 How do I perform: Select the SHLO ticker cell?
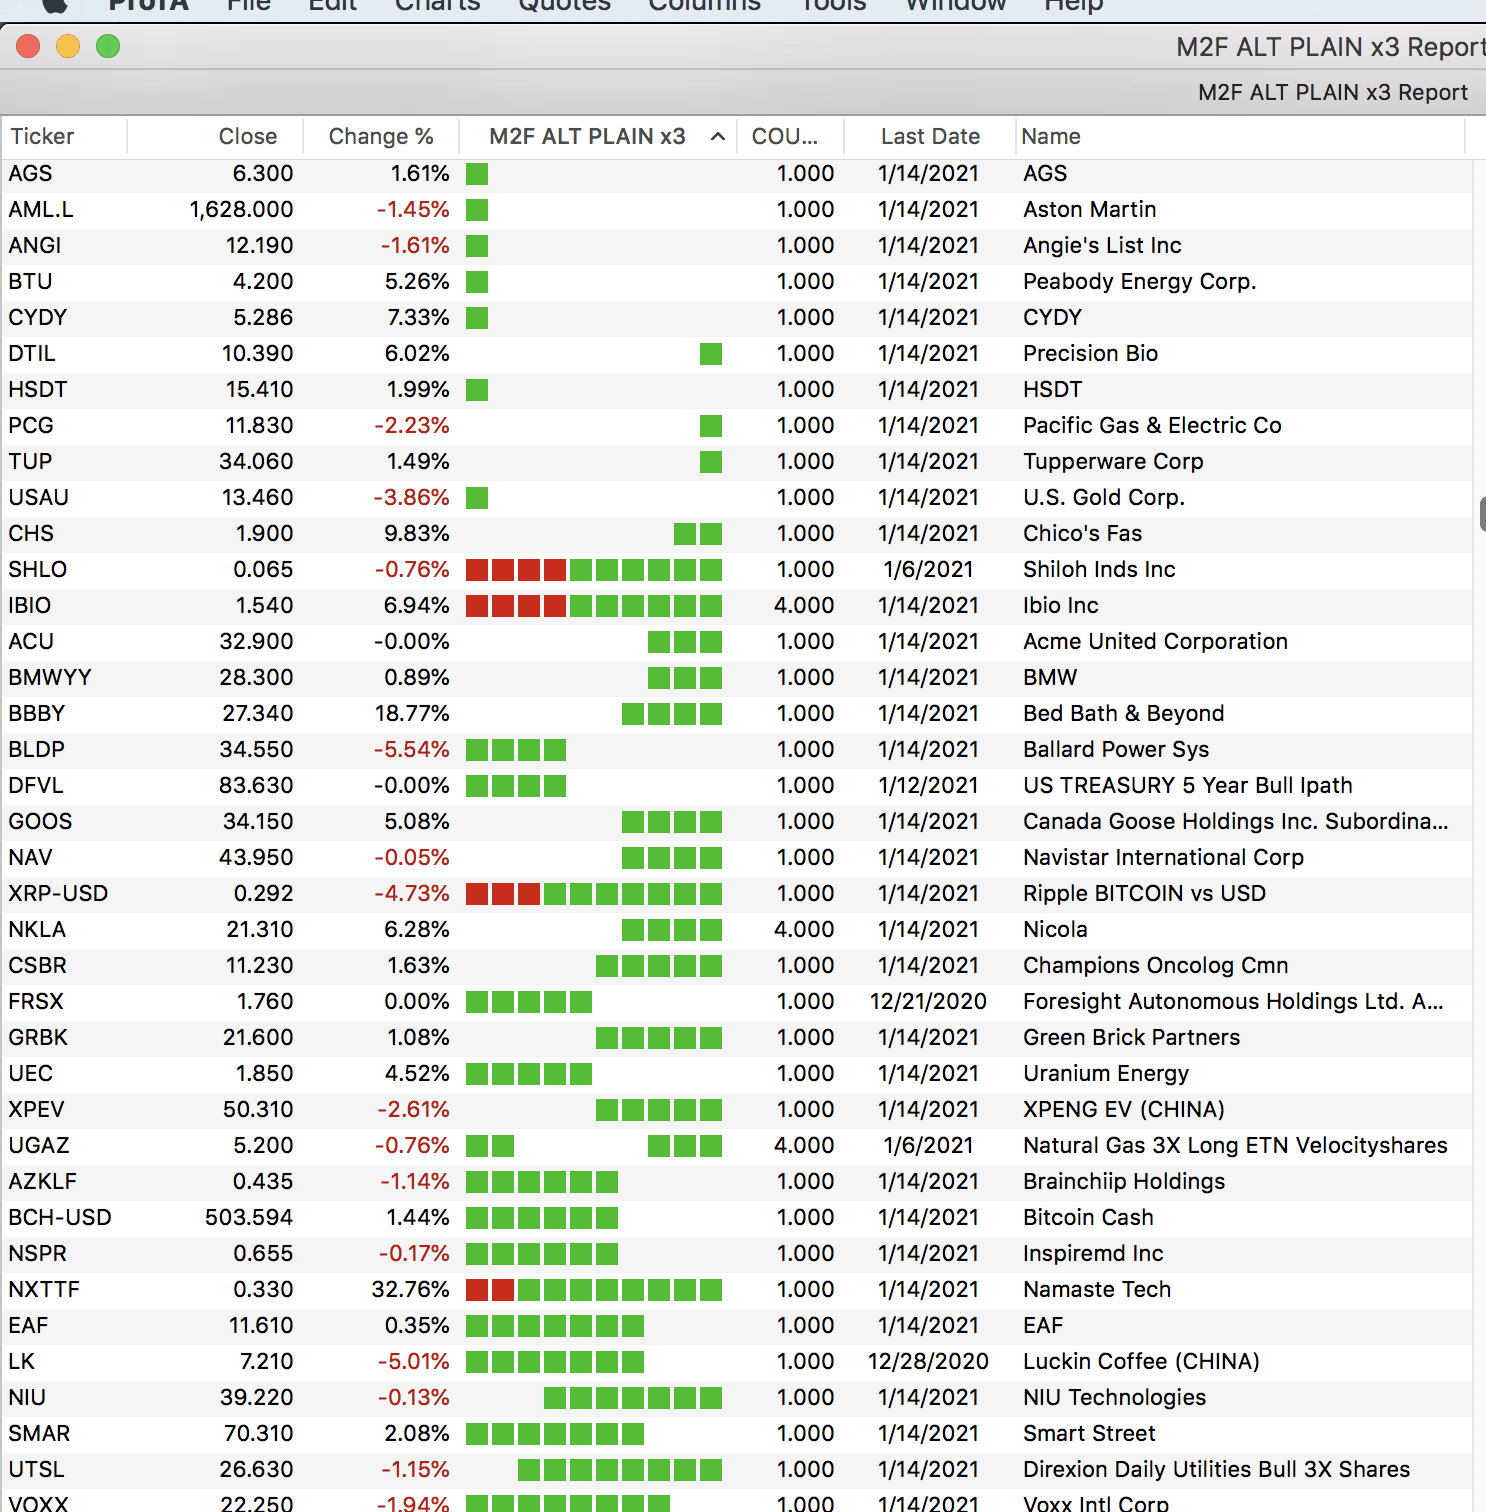click(38, 569)
